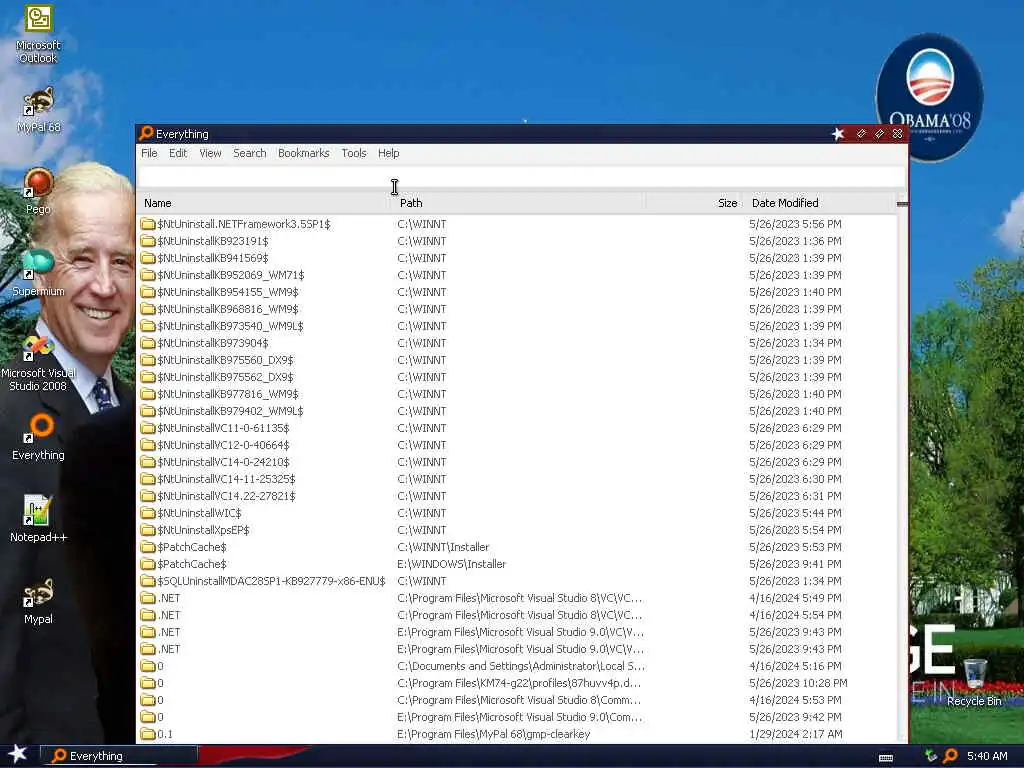Click the Everything tray icon
The height and width of the screenshot is (768, 1024).
(950, 756)
